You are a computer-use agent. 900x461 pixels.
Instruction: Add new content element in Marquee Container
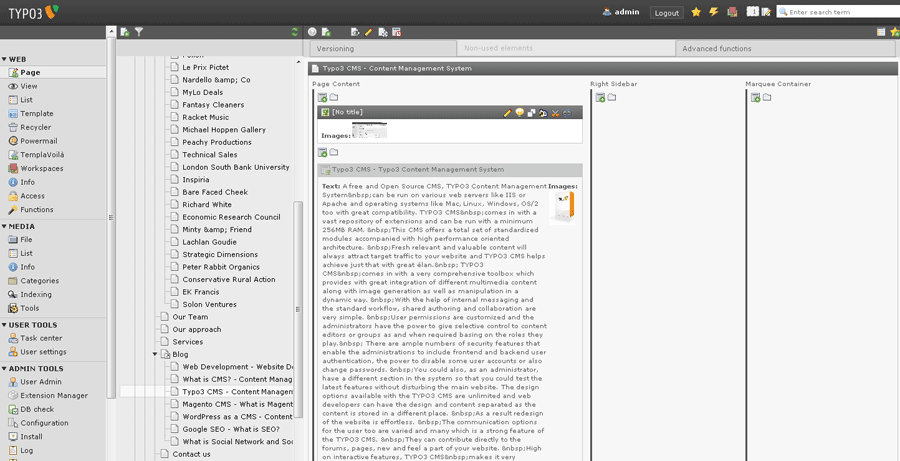tap(755, 98)
